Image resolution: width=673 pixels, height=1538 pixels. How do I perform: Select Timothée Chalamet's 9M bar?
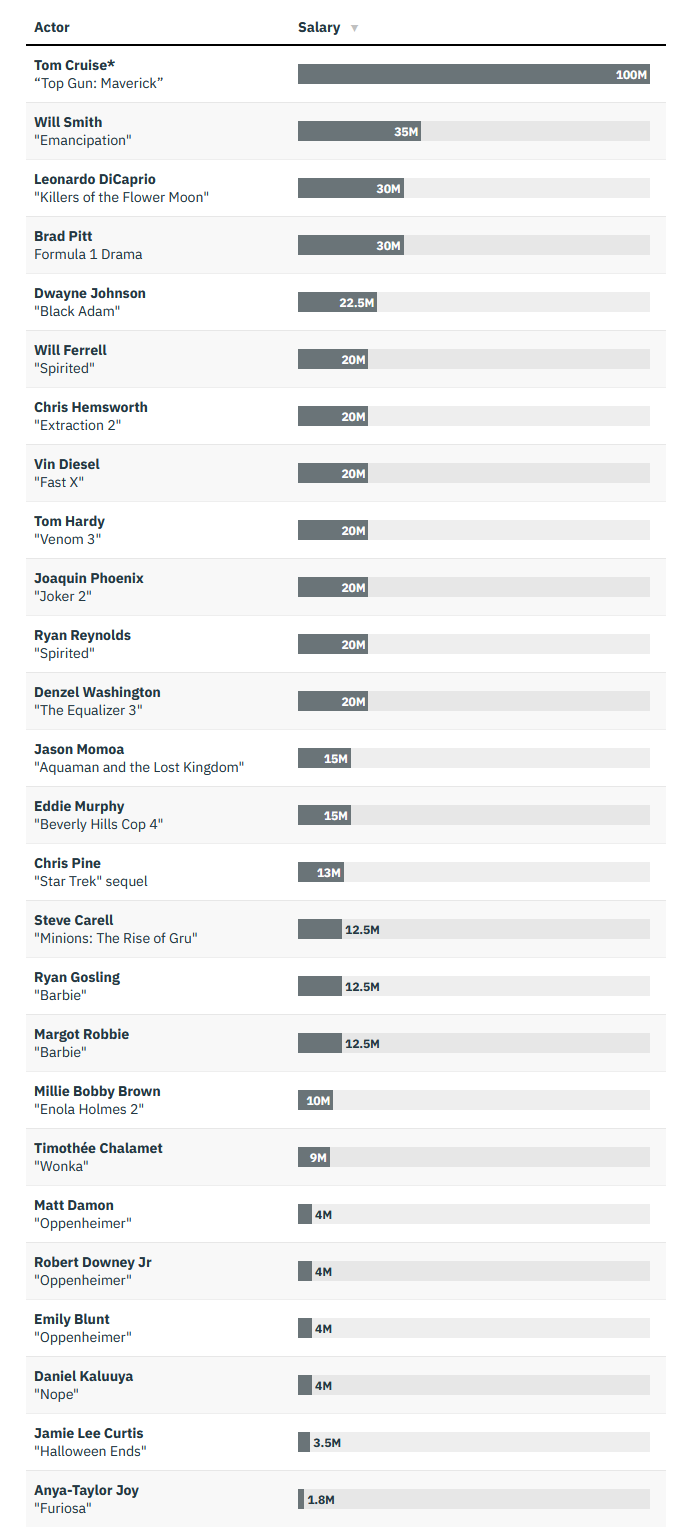click(x=313, y=1157)
